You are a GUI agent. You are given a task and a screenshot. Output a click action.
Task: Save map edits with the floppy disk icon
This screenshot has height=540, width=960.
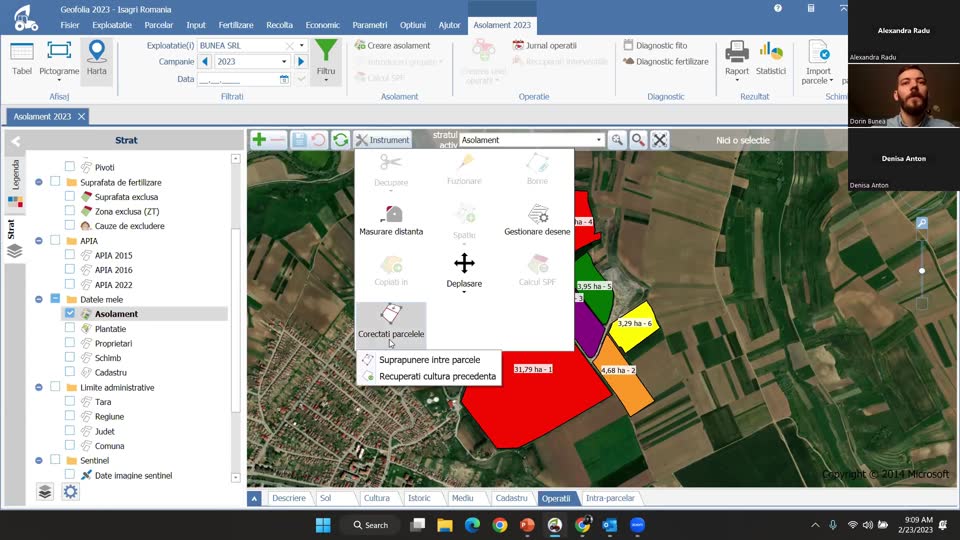[299, 140]
